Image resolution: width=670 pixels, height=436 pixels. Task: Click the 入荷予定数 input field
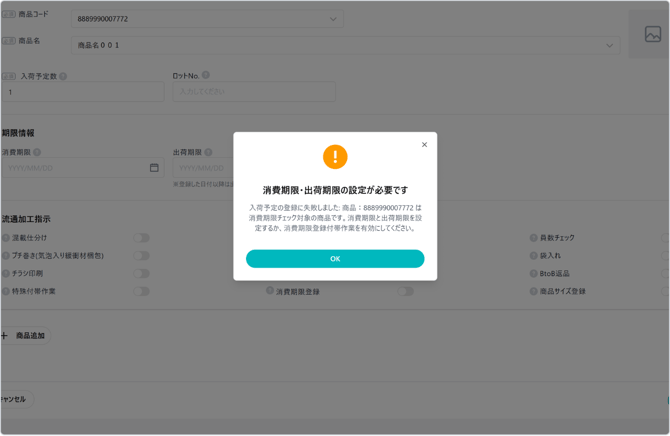pyautogui.click(x=82, y=92)
